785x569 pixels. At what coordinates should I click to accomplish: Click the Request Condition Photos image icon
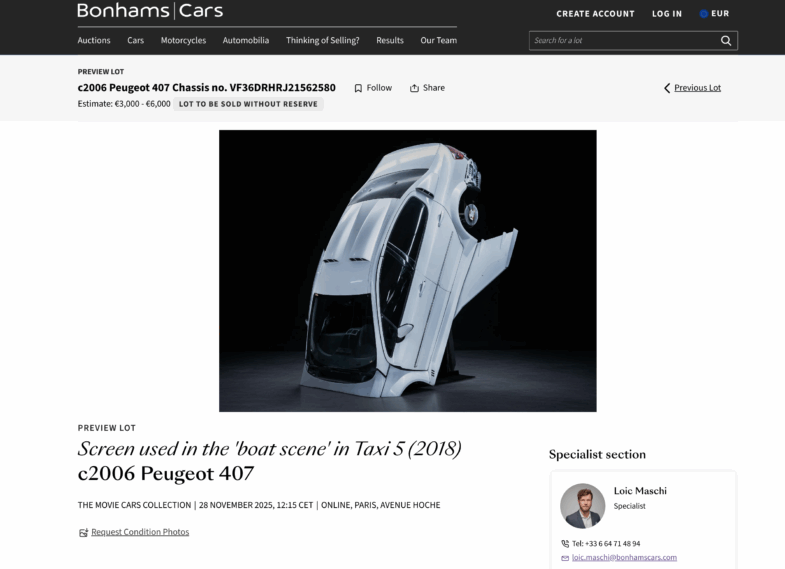83,532
